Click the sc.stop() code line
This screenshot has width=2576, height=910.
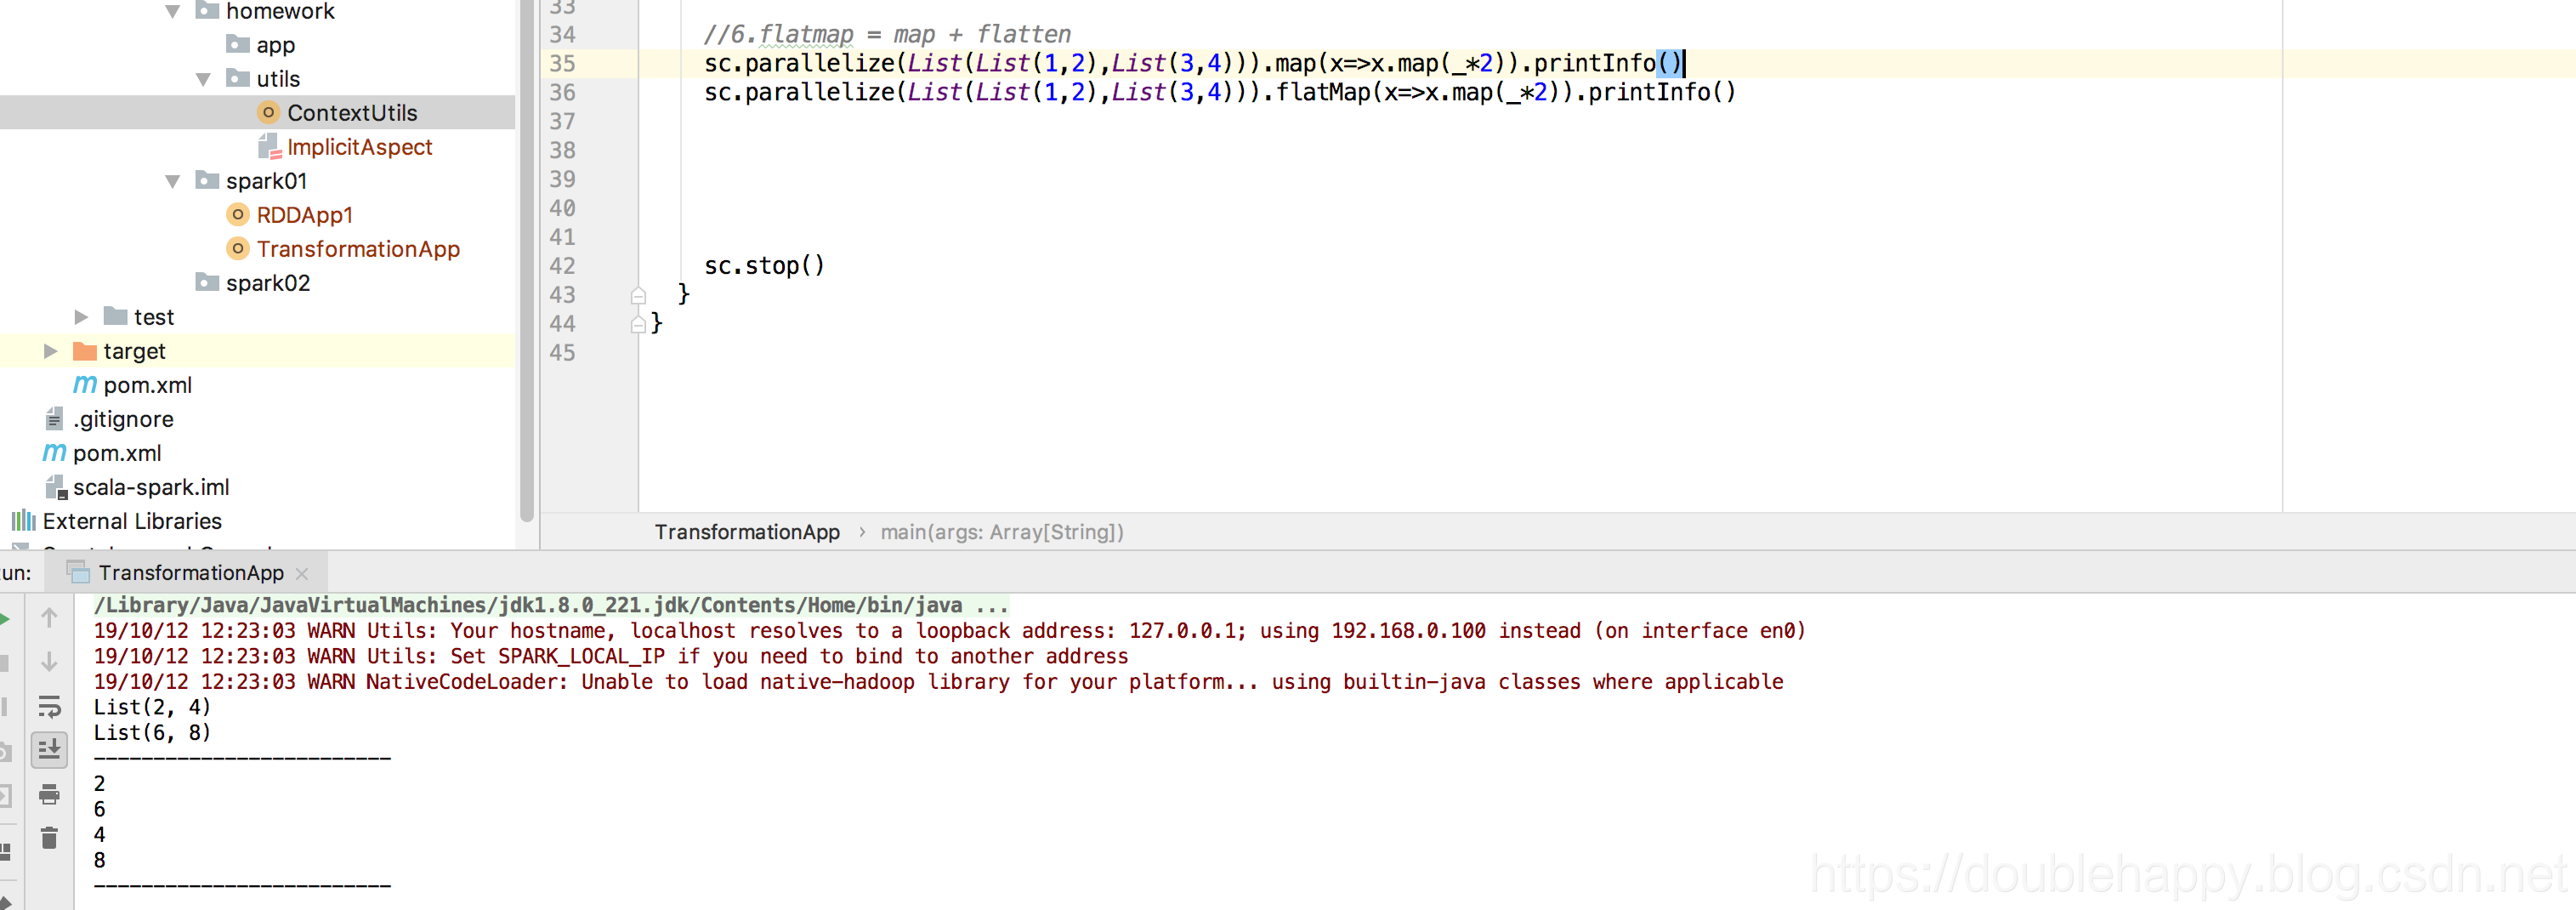coord(764,266)
